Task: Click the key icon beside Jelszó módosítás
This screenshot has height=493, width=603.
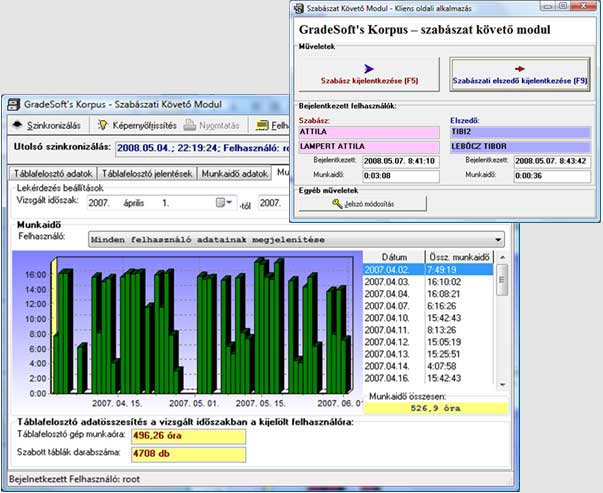Action: coord(337,204)
